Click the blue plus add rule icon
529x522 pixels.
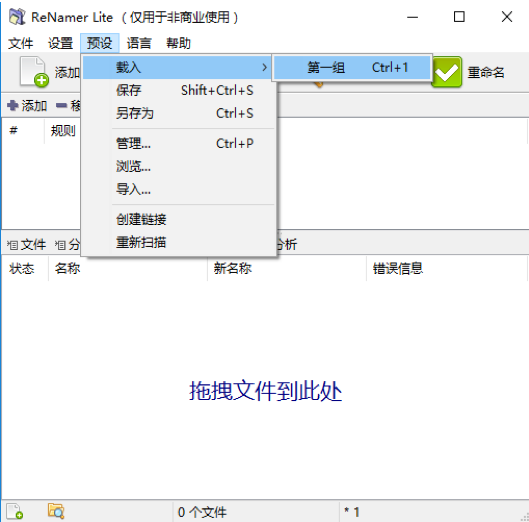[12, 106]
